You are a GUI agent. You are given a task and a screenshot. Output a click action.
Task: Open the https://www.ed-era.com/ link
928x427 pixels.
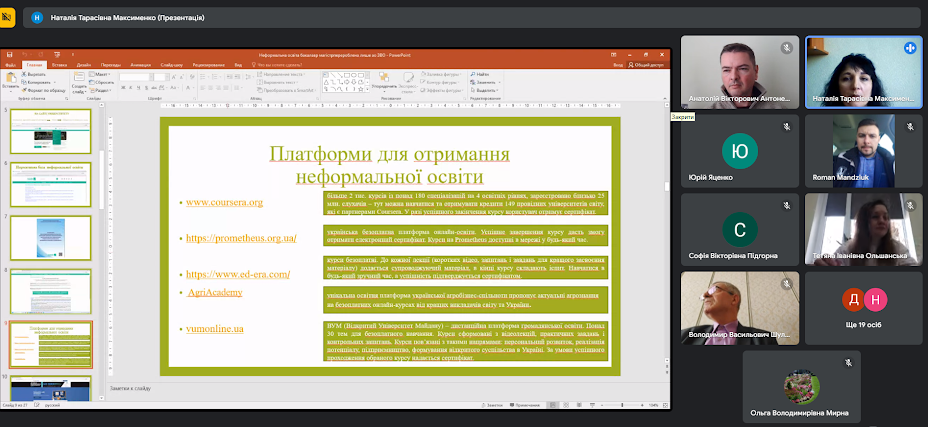pos(238,274)
